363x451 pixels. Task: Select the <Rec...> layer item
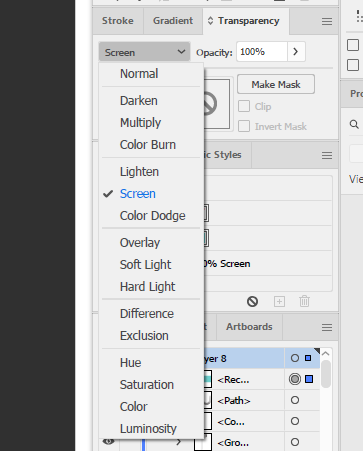coord(233,380)
